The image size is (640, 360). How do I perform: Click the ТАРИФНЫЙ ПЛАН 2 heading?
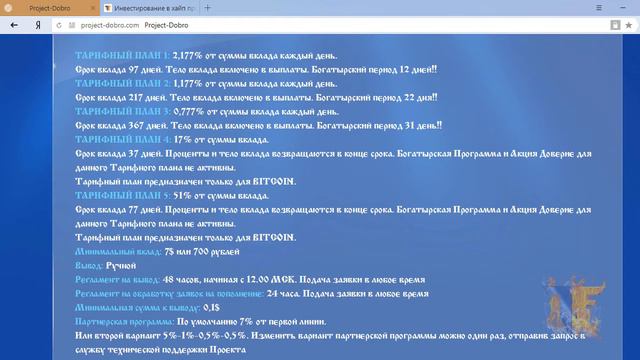(x=122, y=84)
